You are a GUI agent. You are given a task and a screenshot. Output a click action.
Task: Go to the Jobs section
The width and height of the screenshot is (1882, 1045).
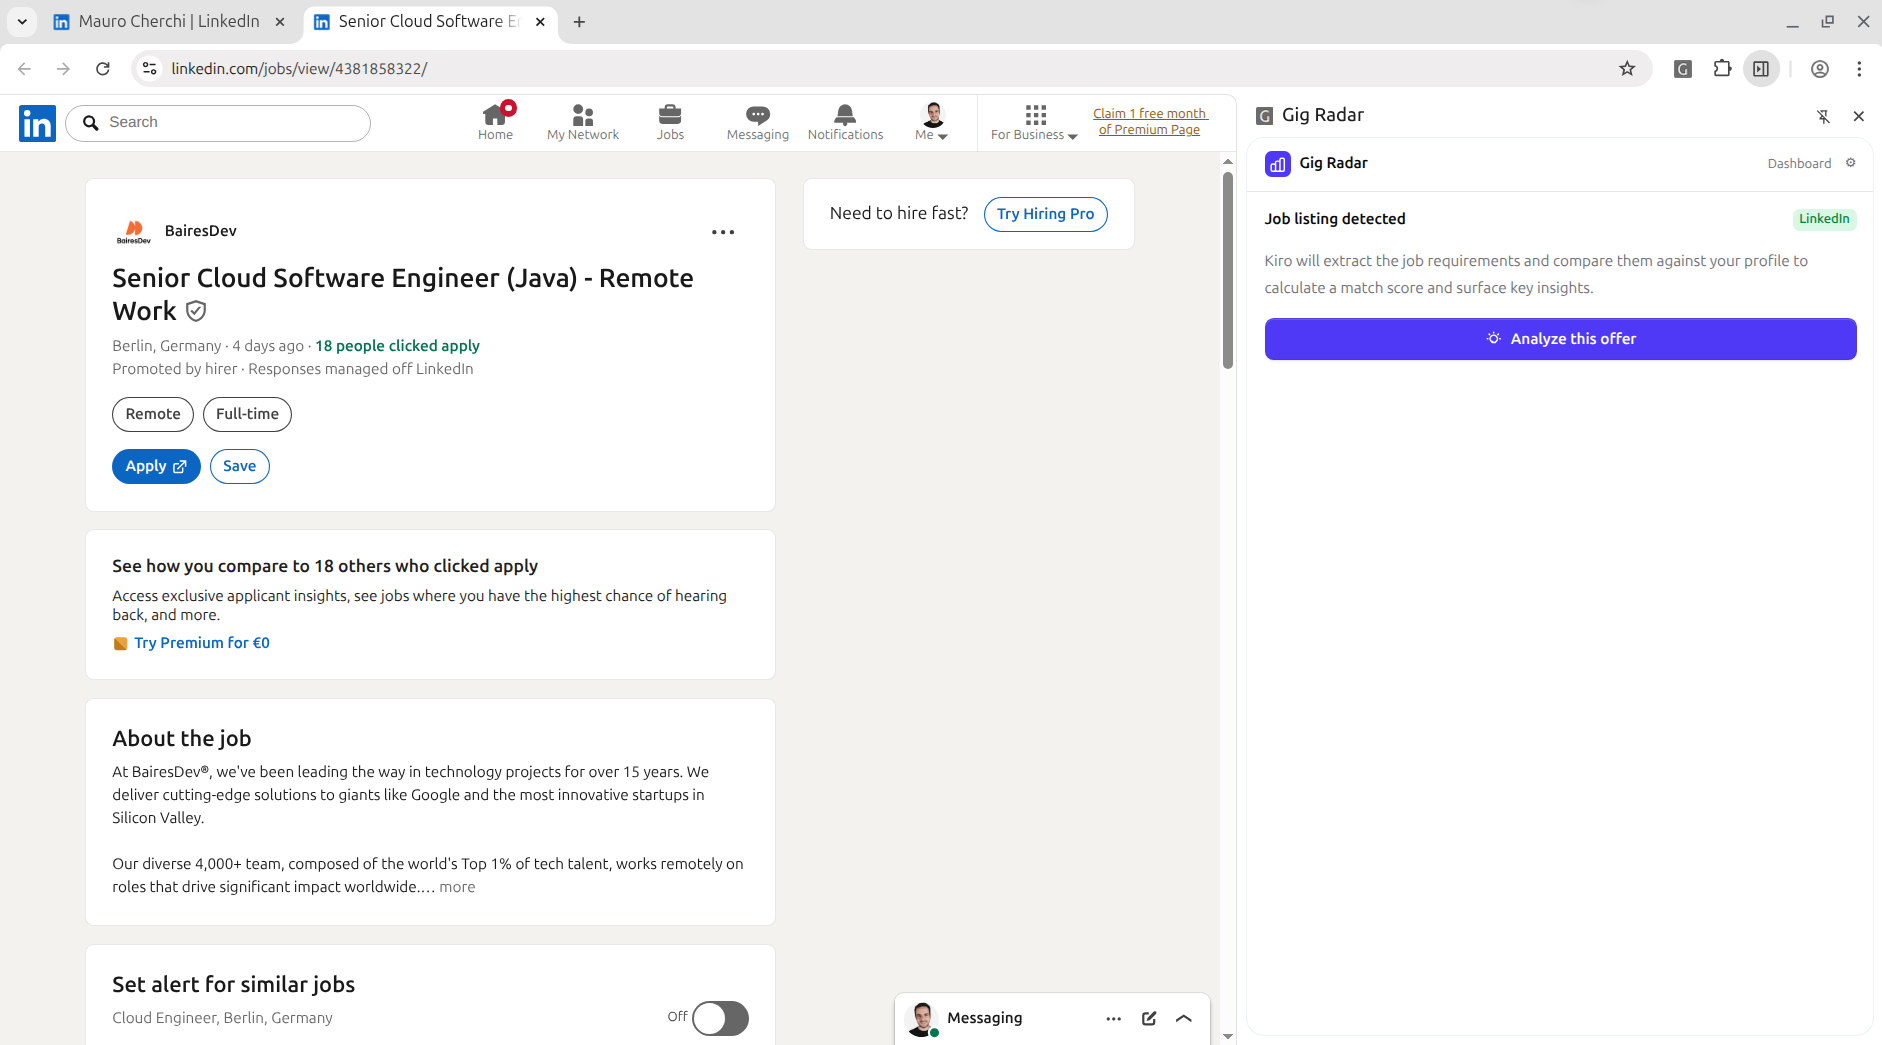pos(670,122)
